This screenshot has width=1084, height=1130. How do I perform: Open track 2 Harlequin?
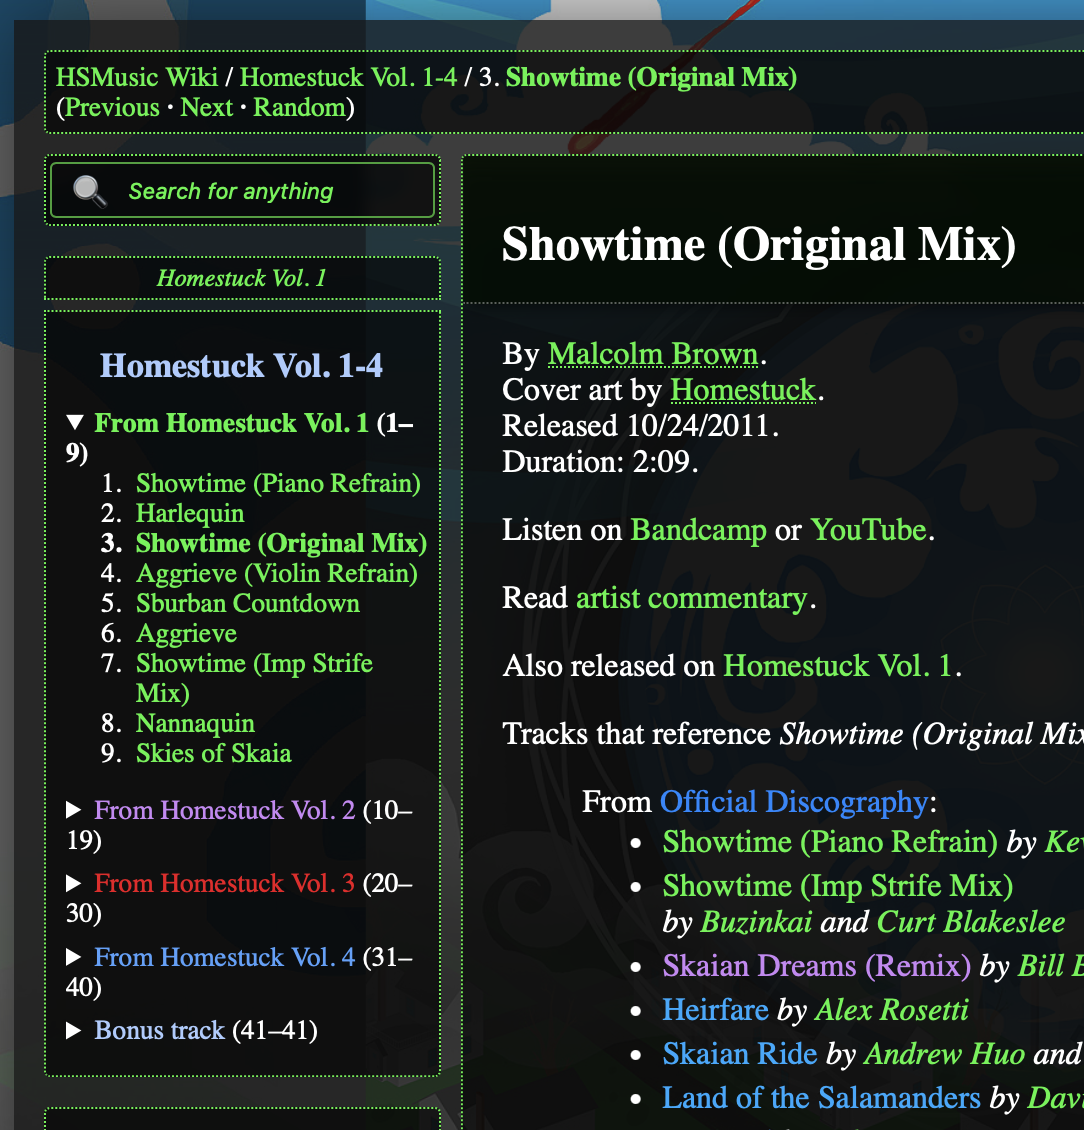190,513
